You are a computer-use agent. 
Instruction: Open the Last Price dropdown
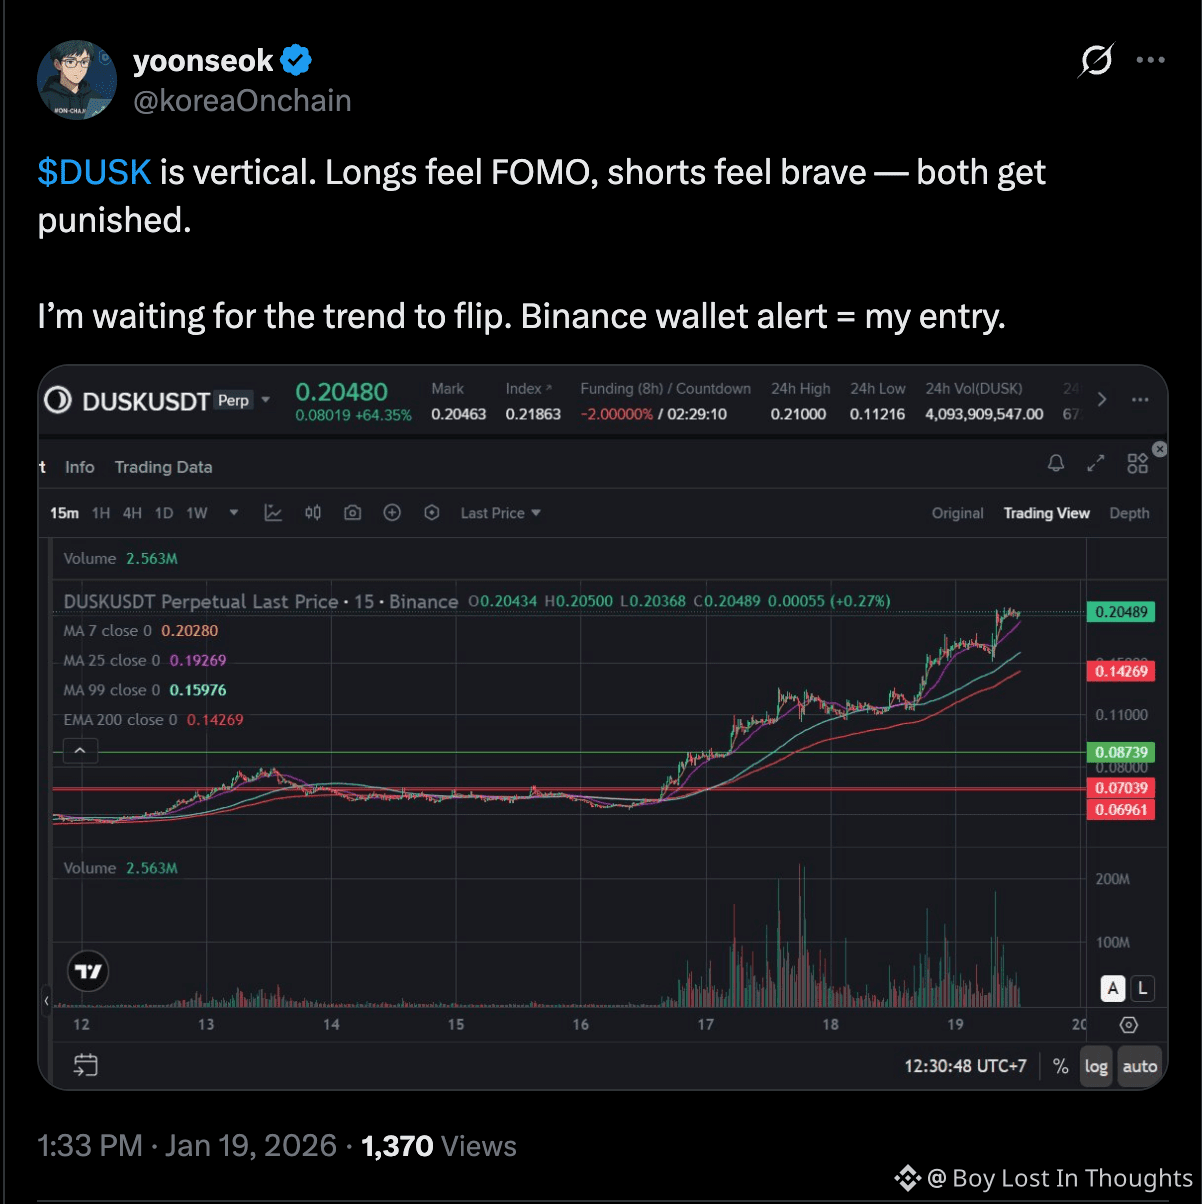click(500, 513)
